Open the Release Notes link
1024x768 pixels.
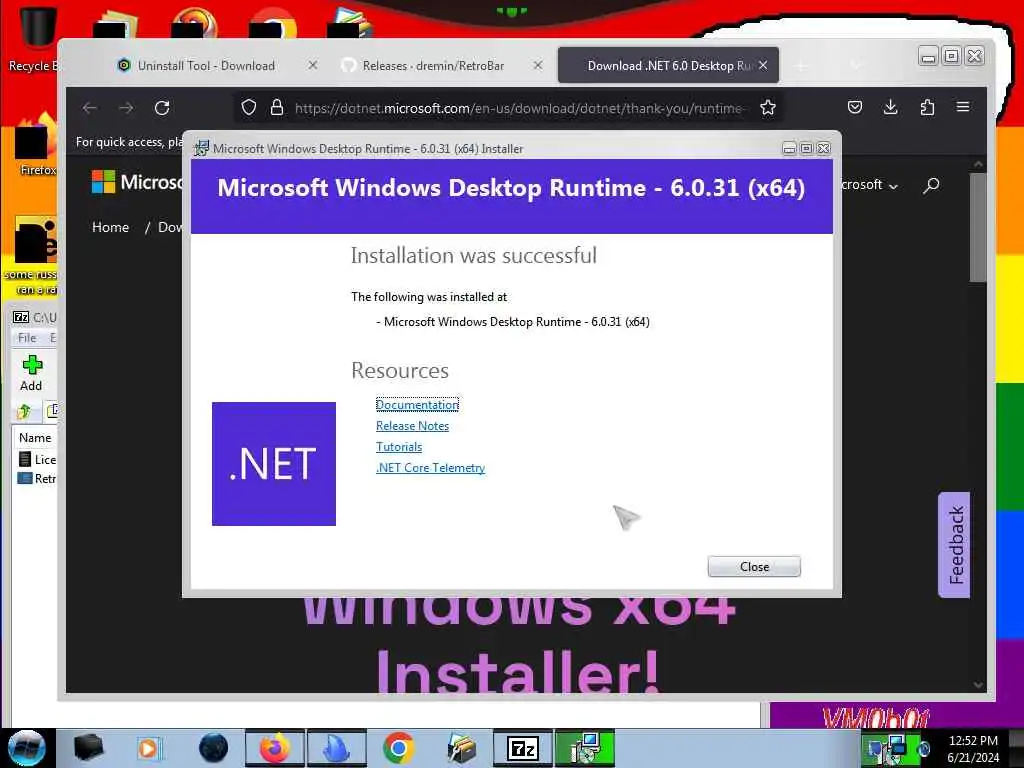[412, 426]
